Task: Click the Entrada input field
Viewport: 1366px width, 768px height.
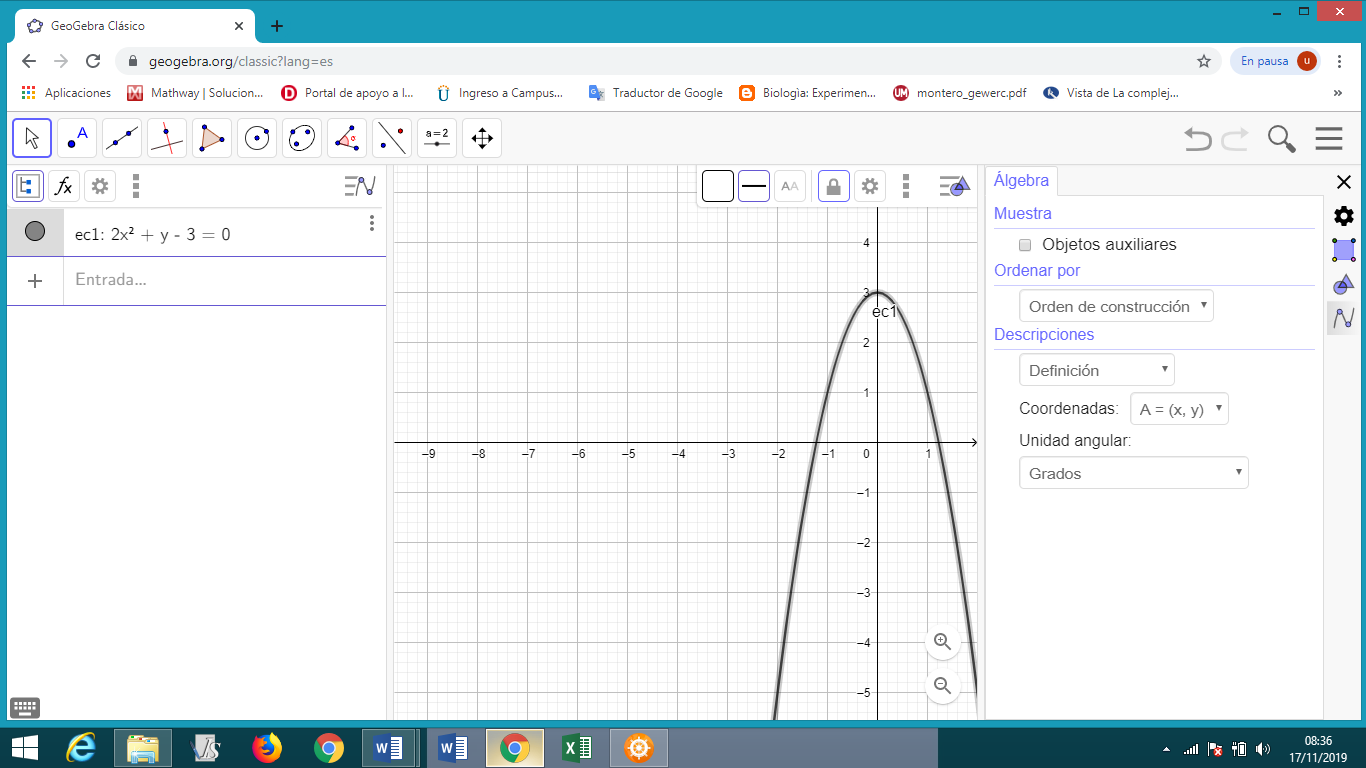Action: [200, 281]
